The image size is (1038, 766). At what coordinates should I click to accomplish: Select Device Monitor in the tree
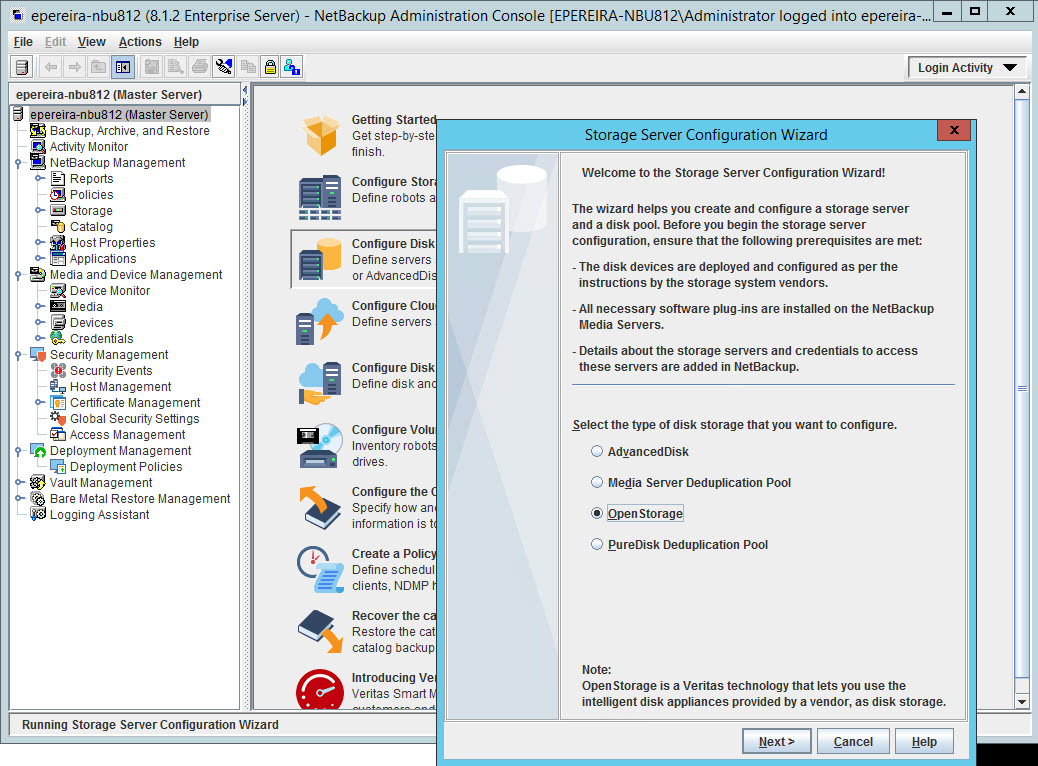(x=110, y=291)
